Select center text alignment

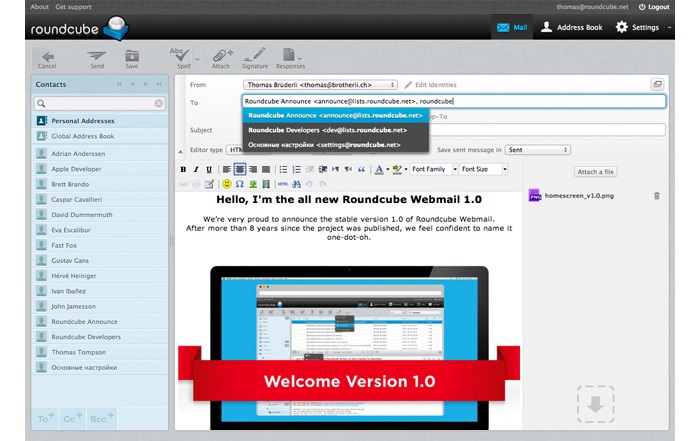pyautogui.click(x=240, y=169)
